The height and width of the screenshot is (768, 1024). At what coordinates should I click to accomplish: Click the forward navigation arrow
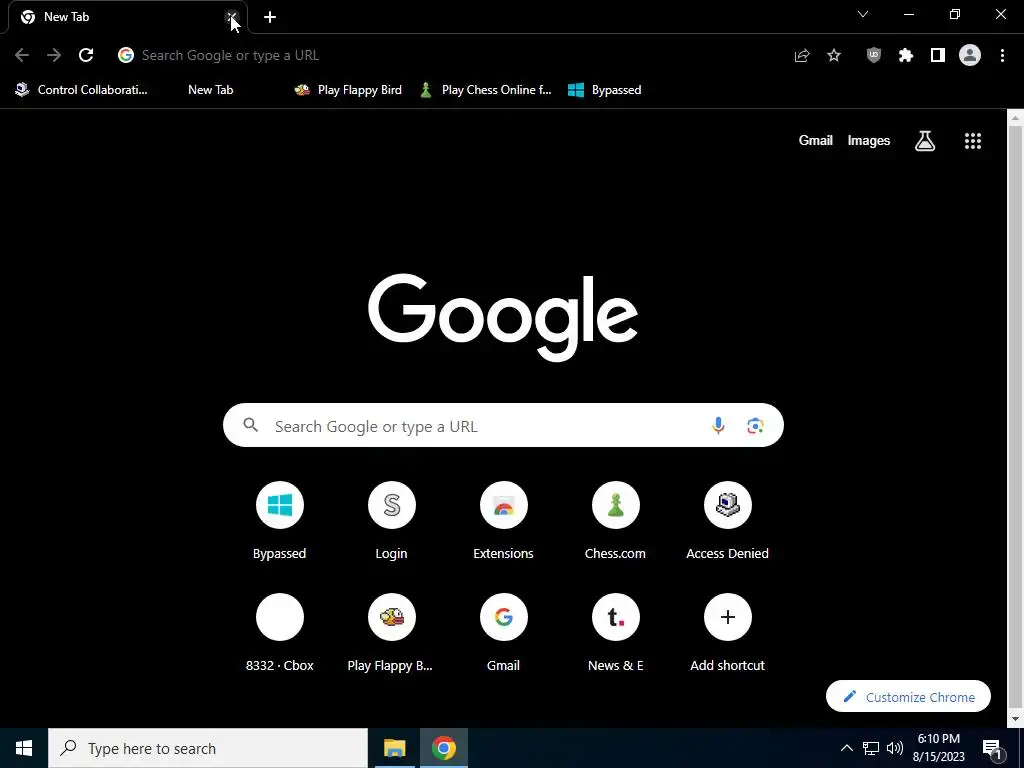pyautogui.click(x=54, y=56)
